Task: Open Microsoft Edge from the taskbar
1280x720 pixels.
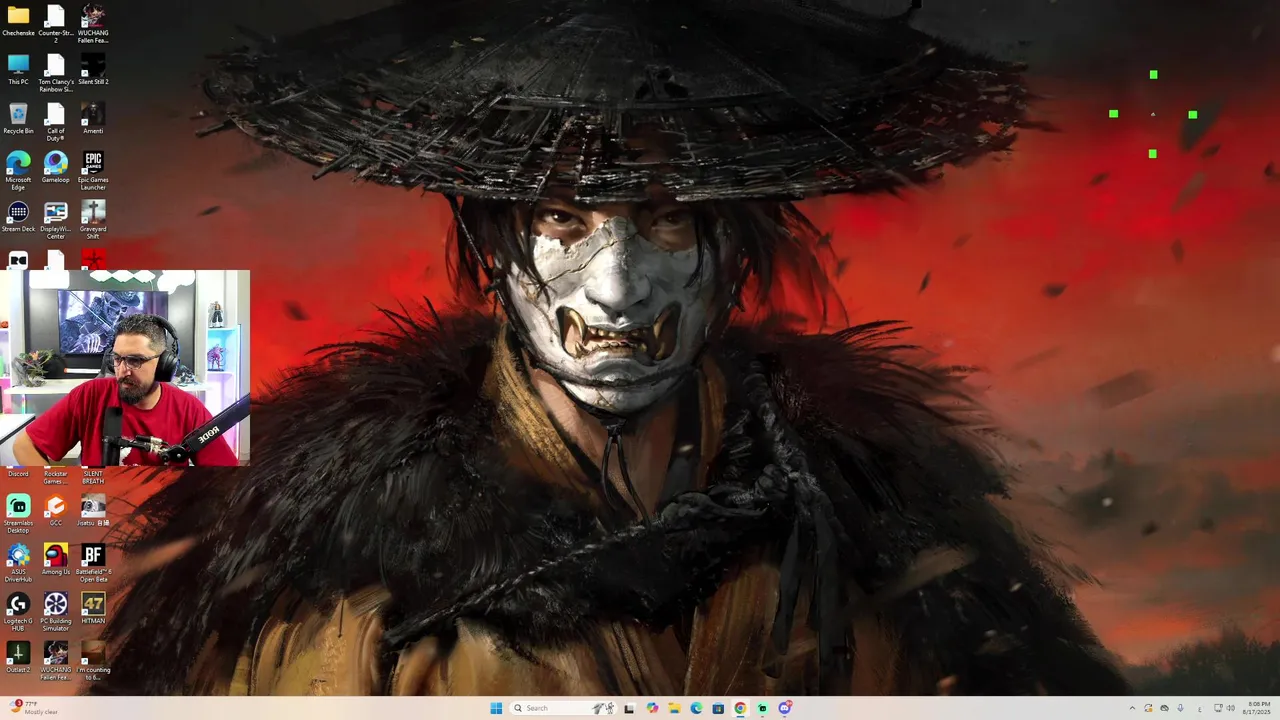Action: 696,708
